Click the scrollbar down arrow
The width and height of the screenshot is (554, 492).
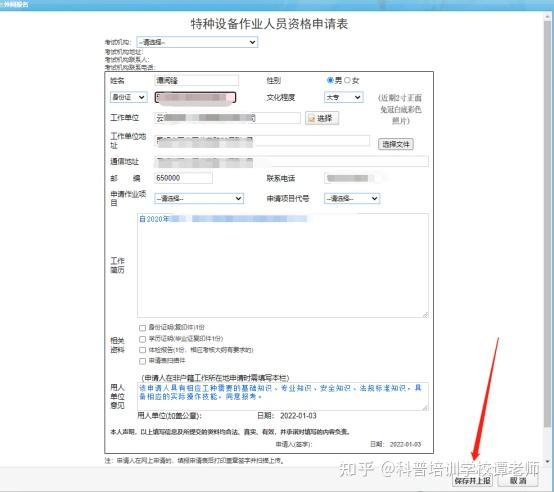point(548,461)
